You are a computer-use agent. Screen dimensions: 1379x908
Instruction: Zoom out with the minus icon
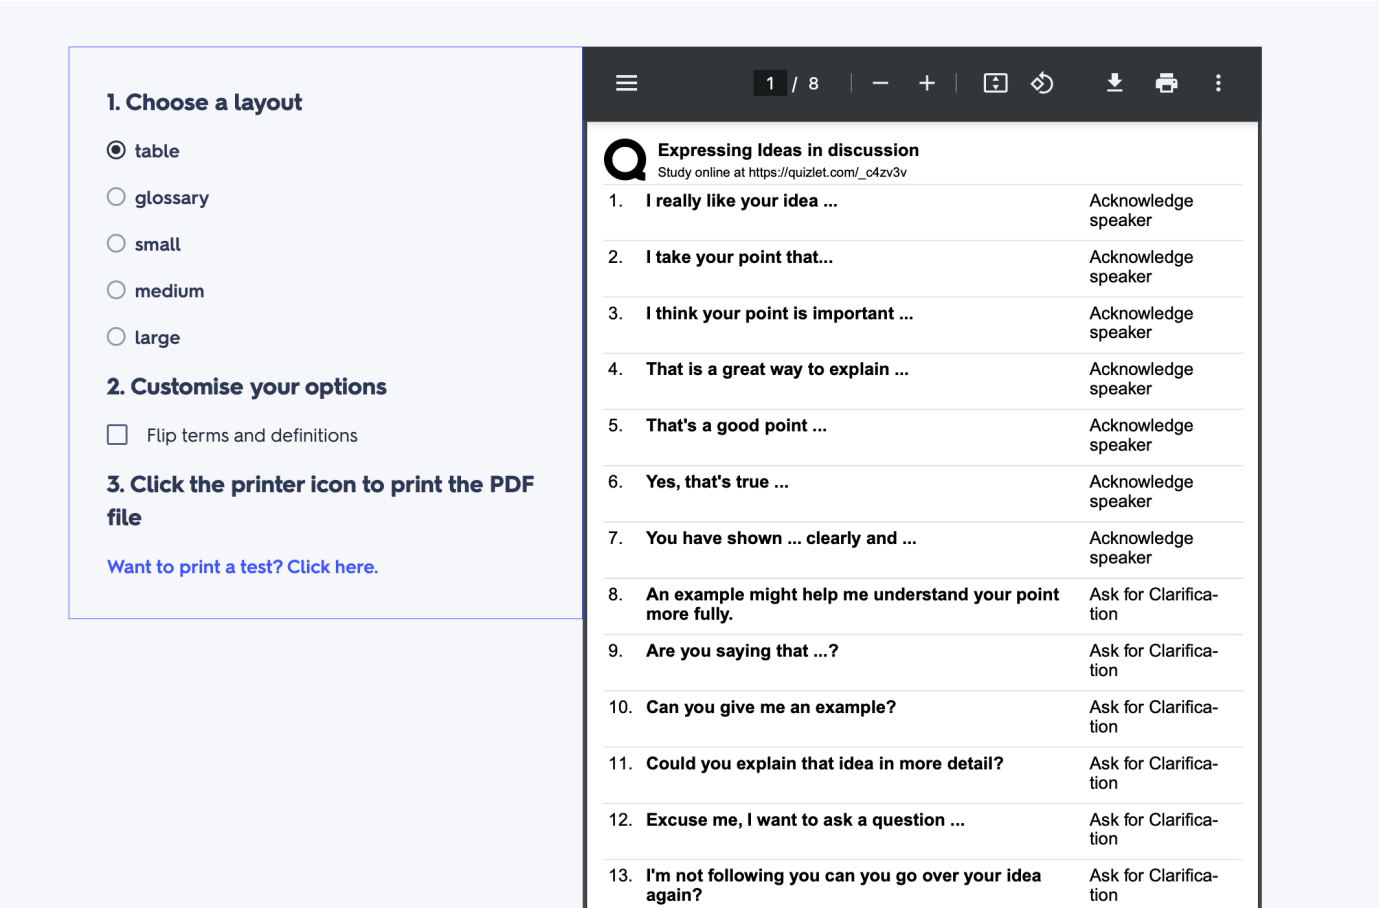click(x=880, y=83)
